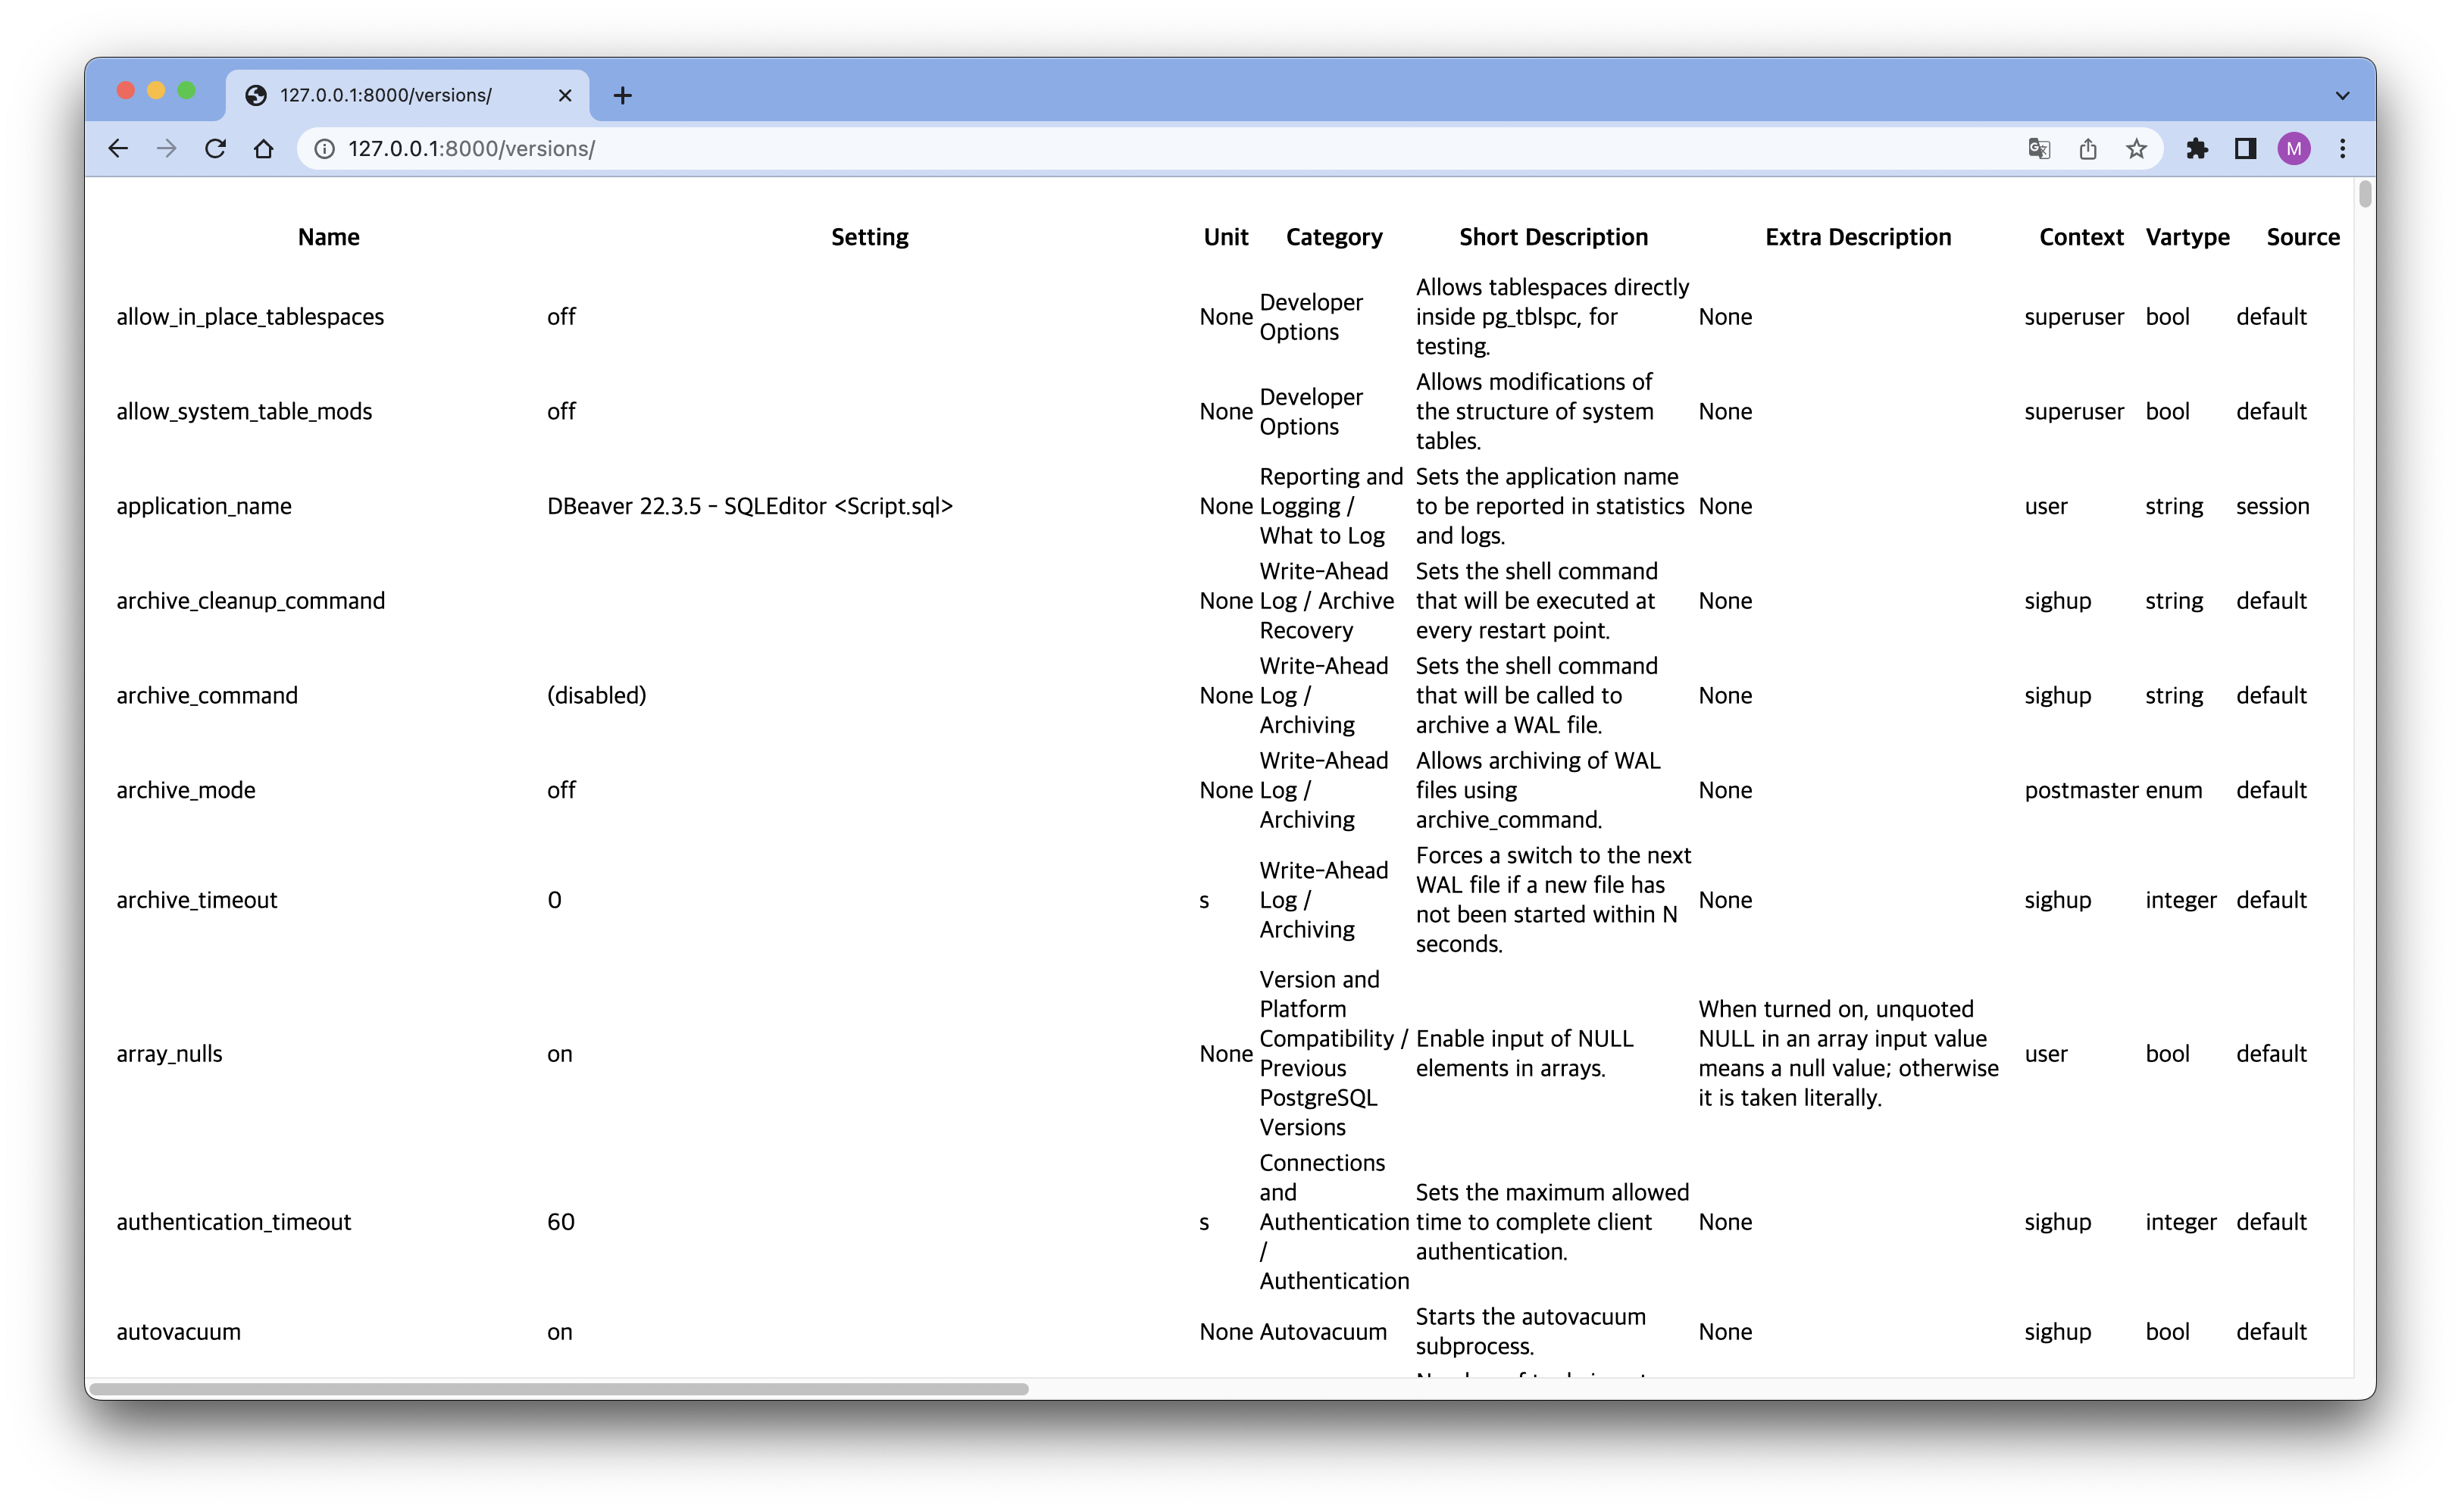Open the translate page icon

coord(2039,149)
